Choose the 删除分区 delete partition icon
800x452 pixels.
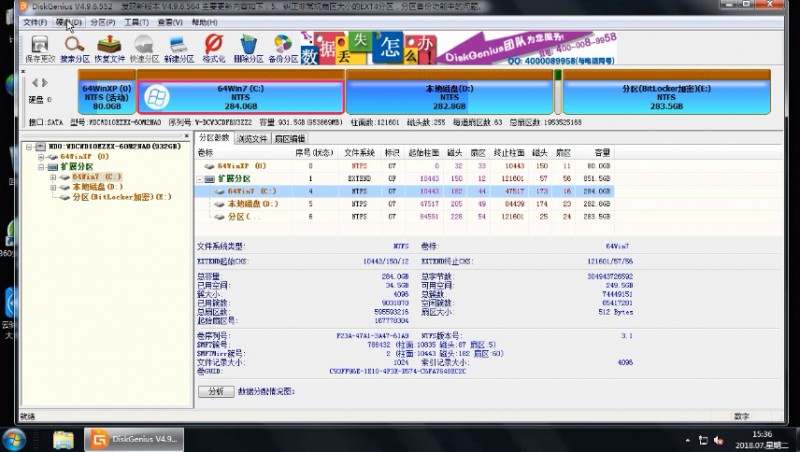coord(248,49)
